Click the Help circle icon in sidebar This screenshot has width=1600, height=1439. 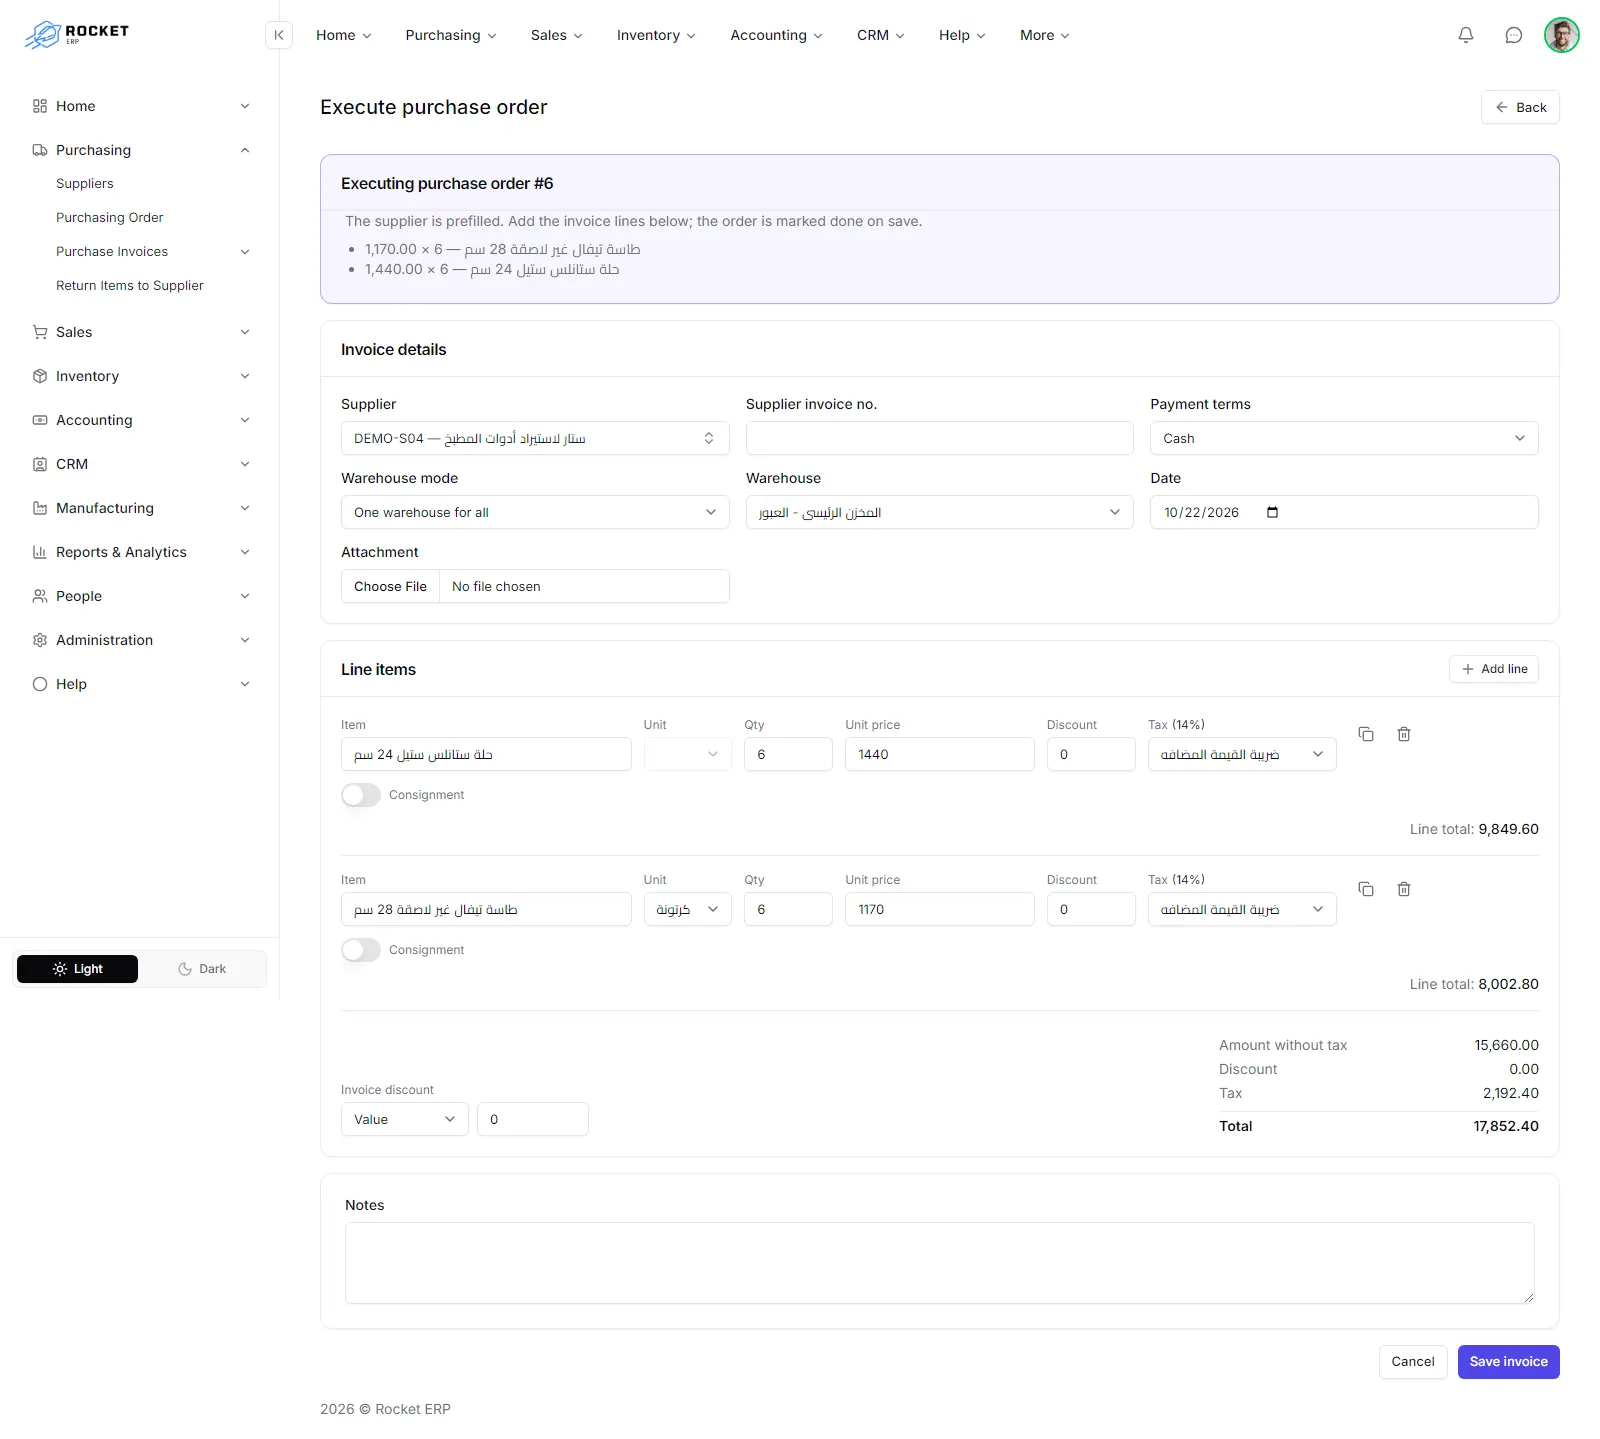coord(40,684)
